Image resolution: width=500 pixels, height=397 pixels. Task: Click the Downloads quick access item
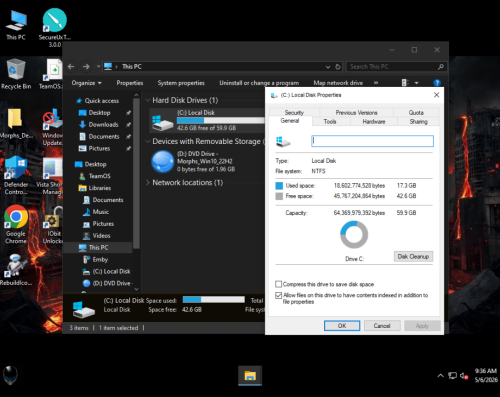click(103, 125)
